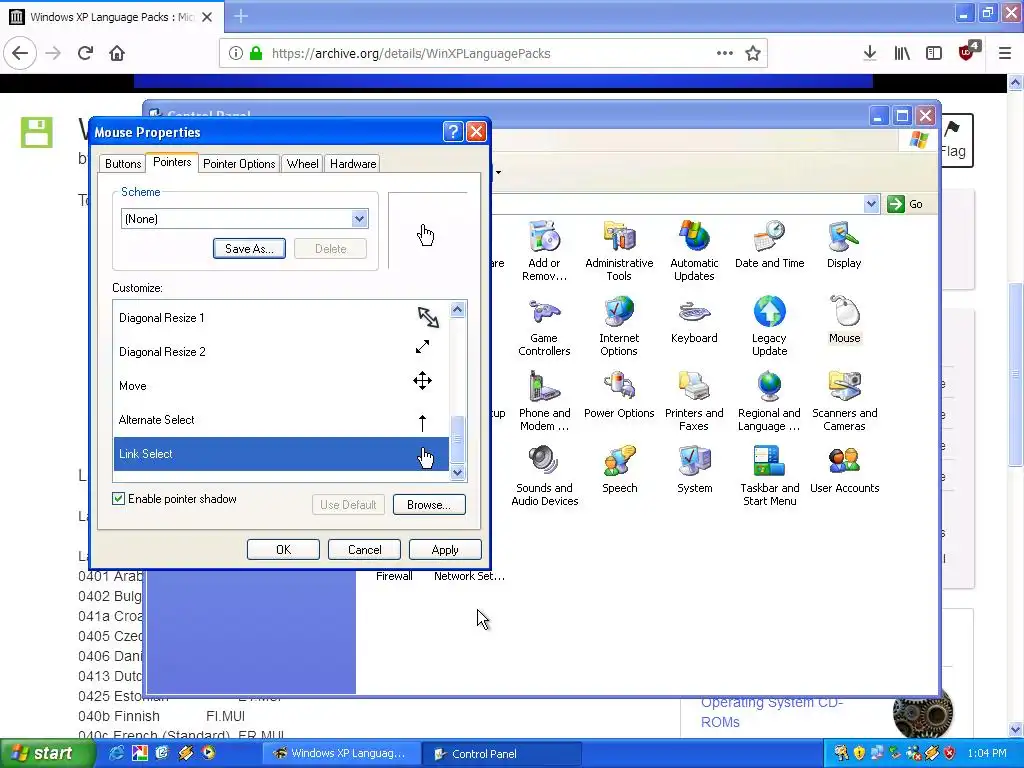
Task: Select the Move pointer row
Action: pyautogui.click(x=281, y=386)
